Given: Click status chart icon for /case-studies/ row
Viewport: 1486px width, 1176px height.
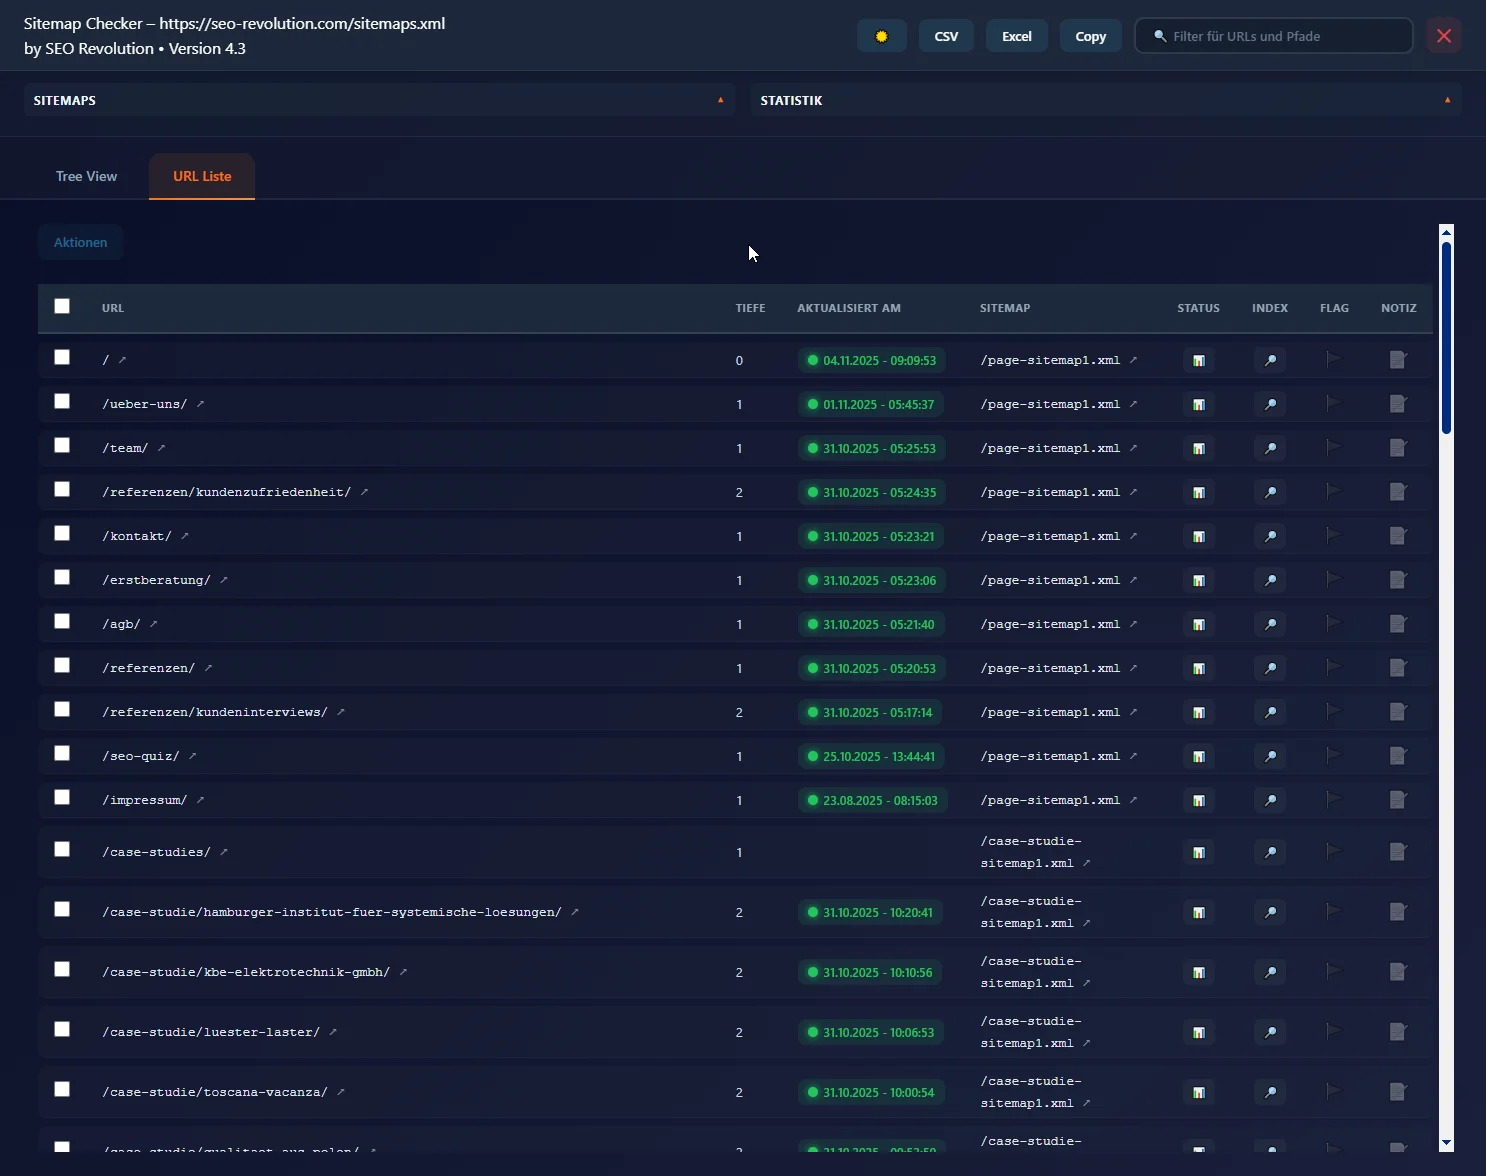Looking at the screenshot, I should 1198,853.
